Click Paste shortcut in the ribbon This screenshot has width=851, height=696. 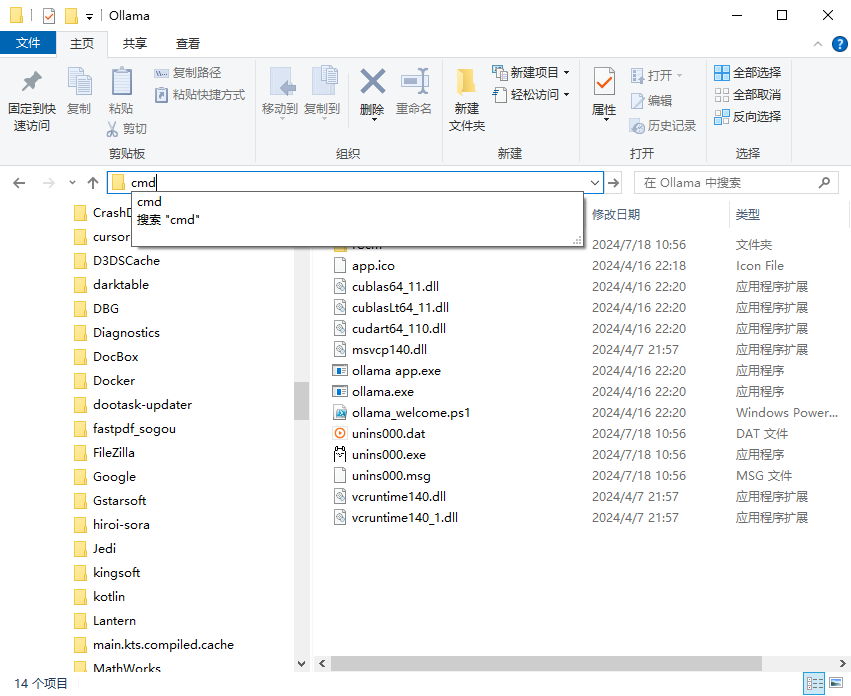point(200,95)
